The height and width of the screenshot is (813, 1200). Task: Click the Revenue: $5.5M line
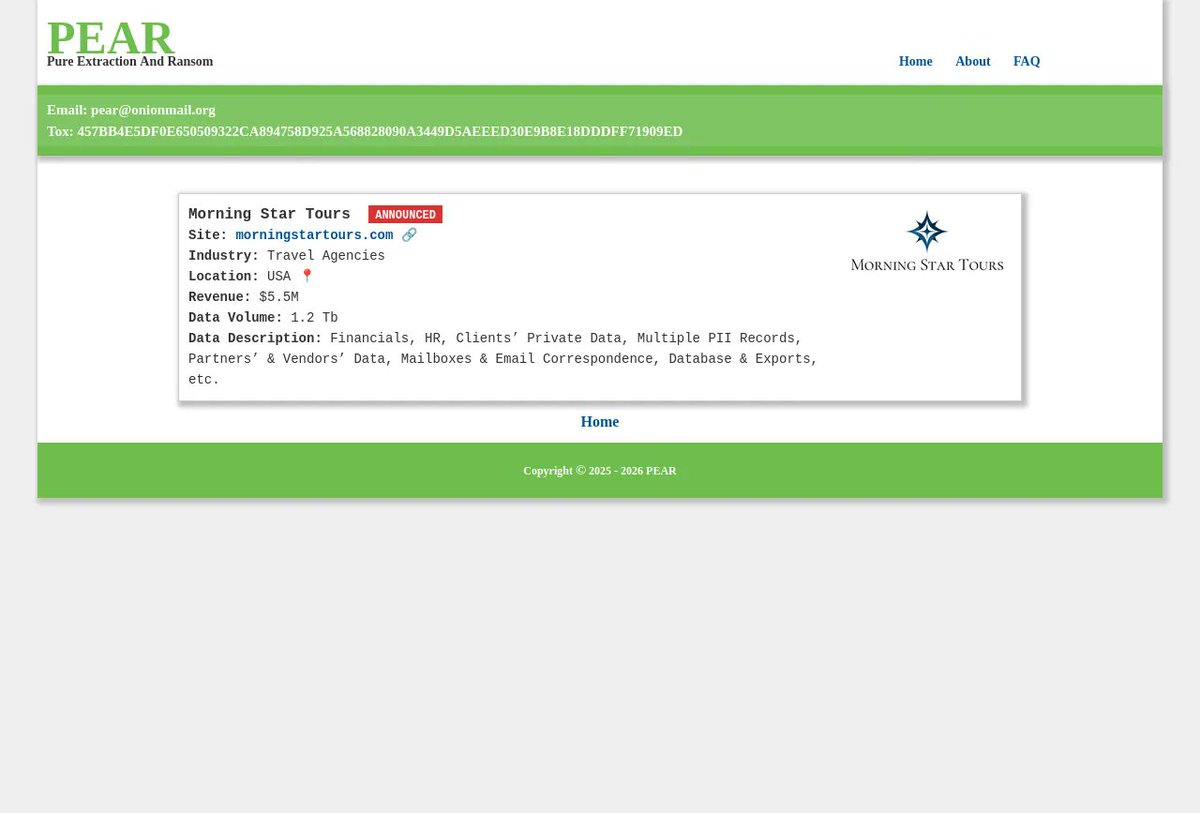(x=243, y=297)
